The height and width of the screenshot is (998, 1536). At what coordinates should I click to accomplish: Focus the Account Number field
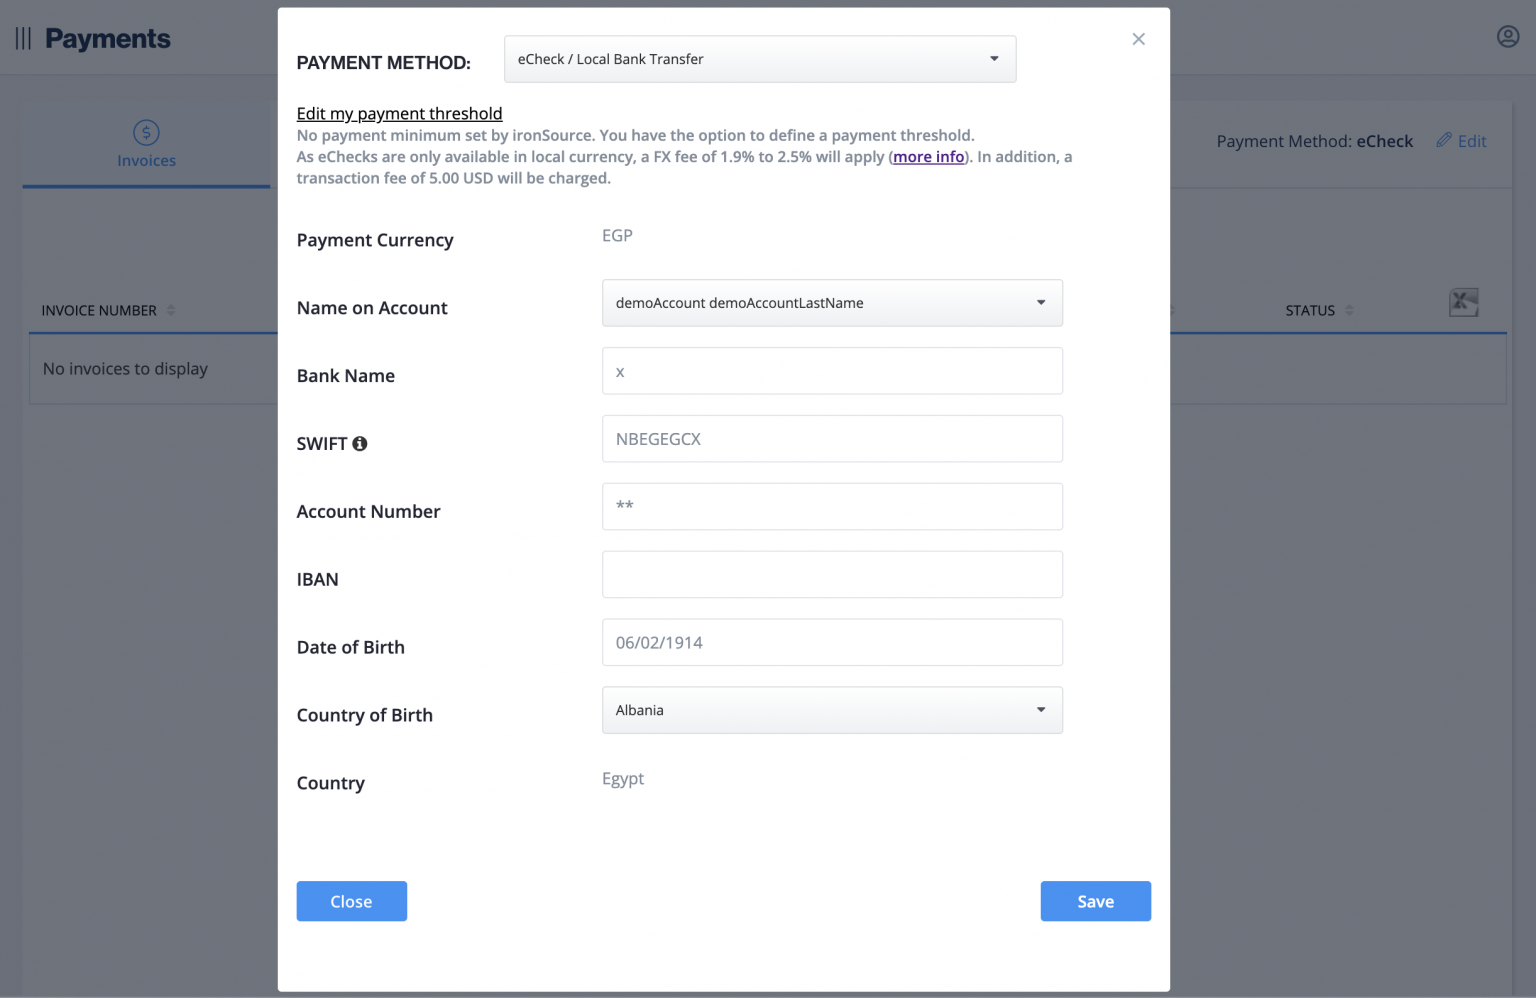pos(832,507)
